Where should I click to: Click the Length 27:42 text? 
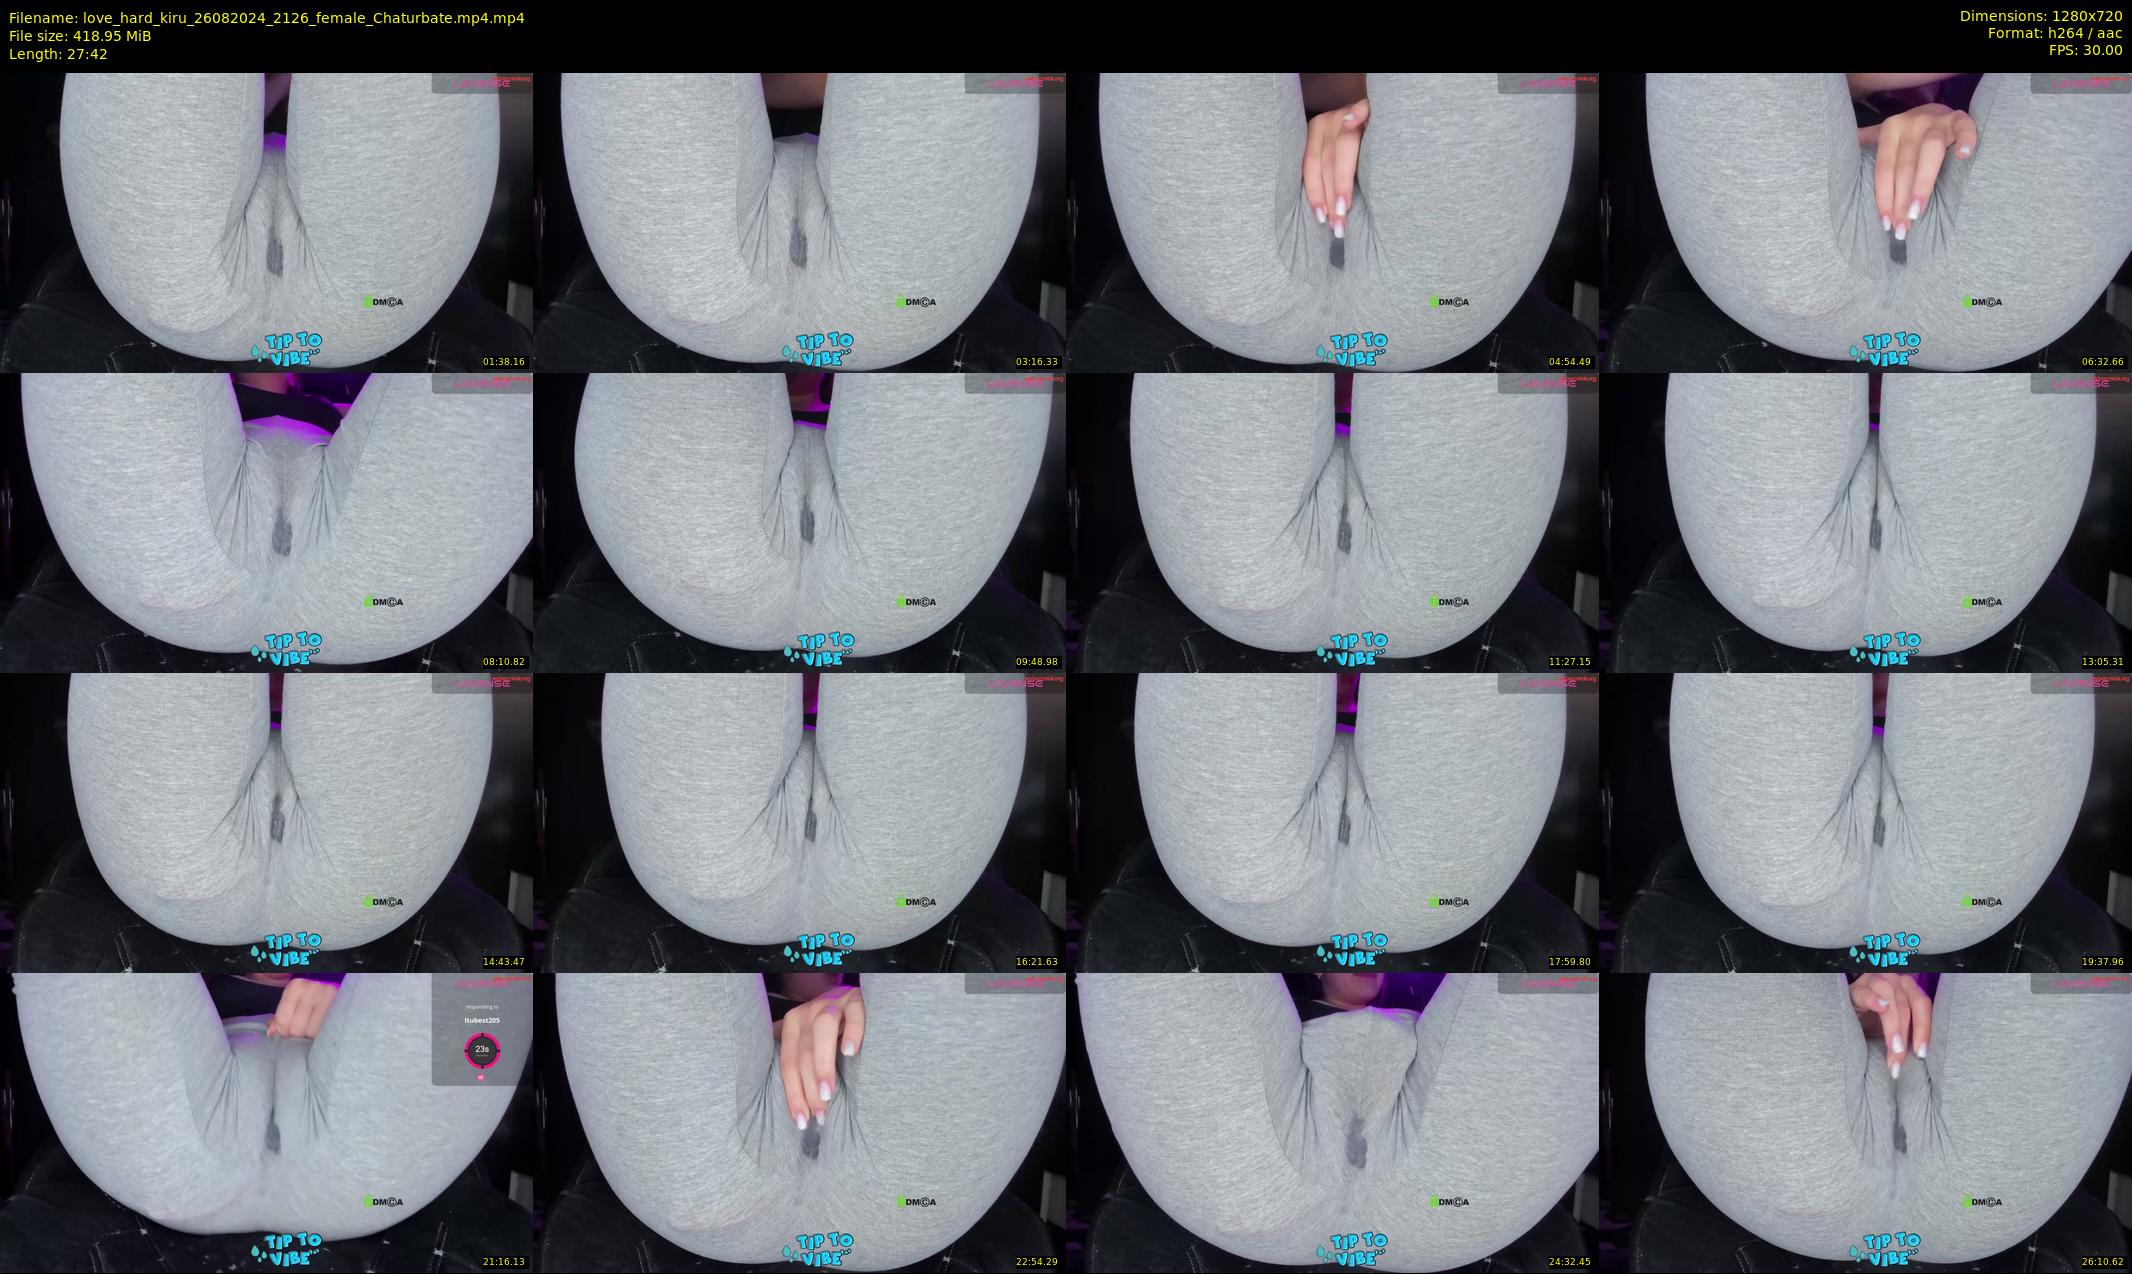tap(58, 54)
